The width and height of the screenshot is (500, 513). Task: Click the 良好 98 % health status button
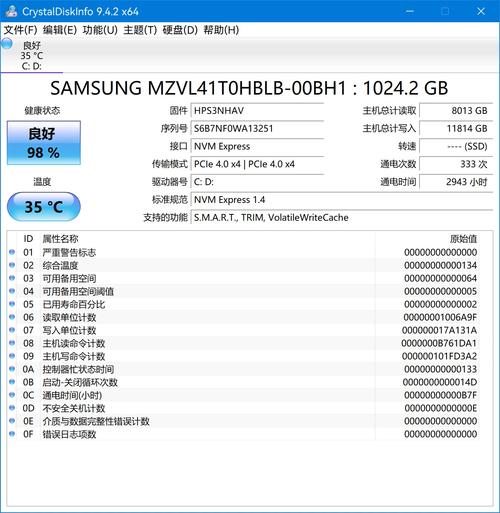point(44,143)
